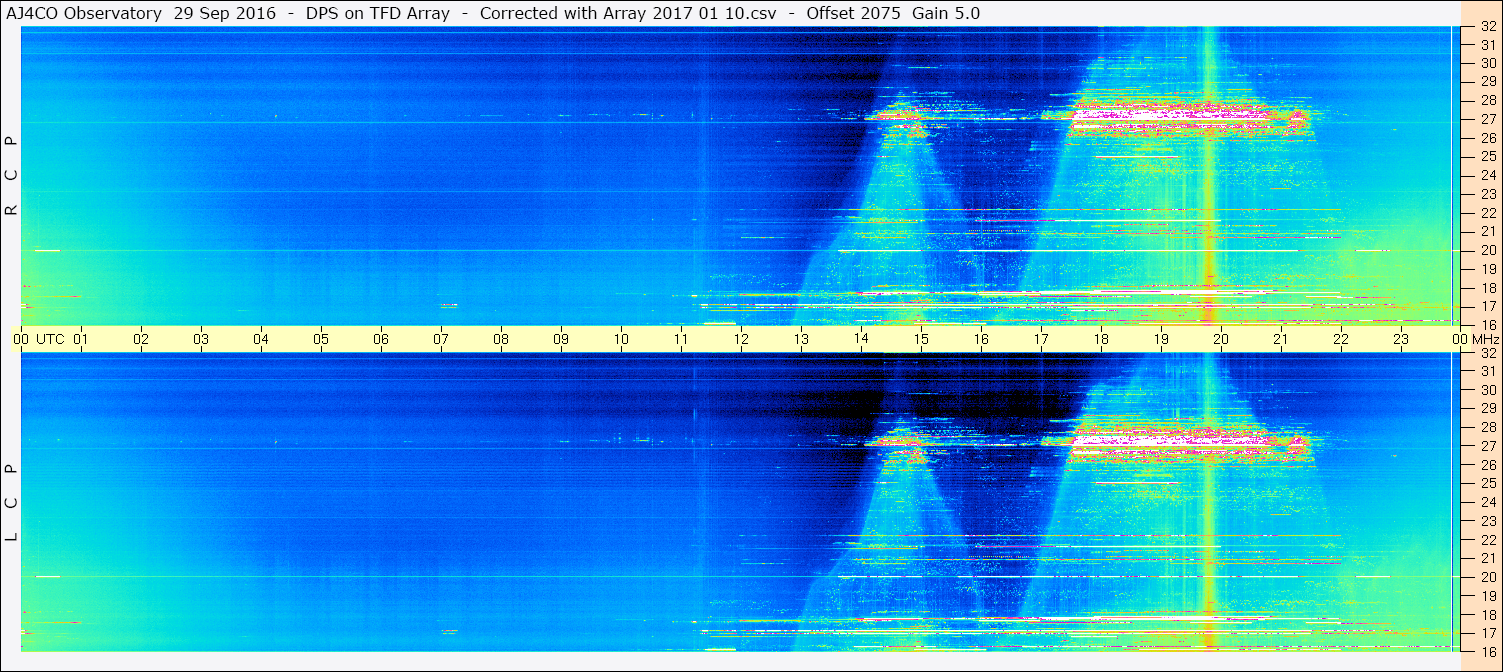The height and width of the screenshot is (672, 1503).
Task: Click the Gain 5.0 value in title
Action: (946, 13)
